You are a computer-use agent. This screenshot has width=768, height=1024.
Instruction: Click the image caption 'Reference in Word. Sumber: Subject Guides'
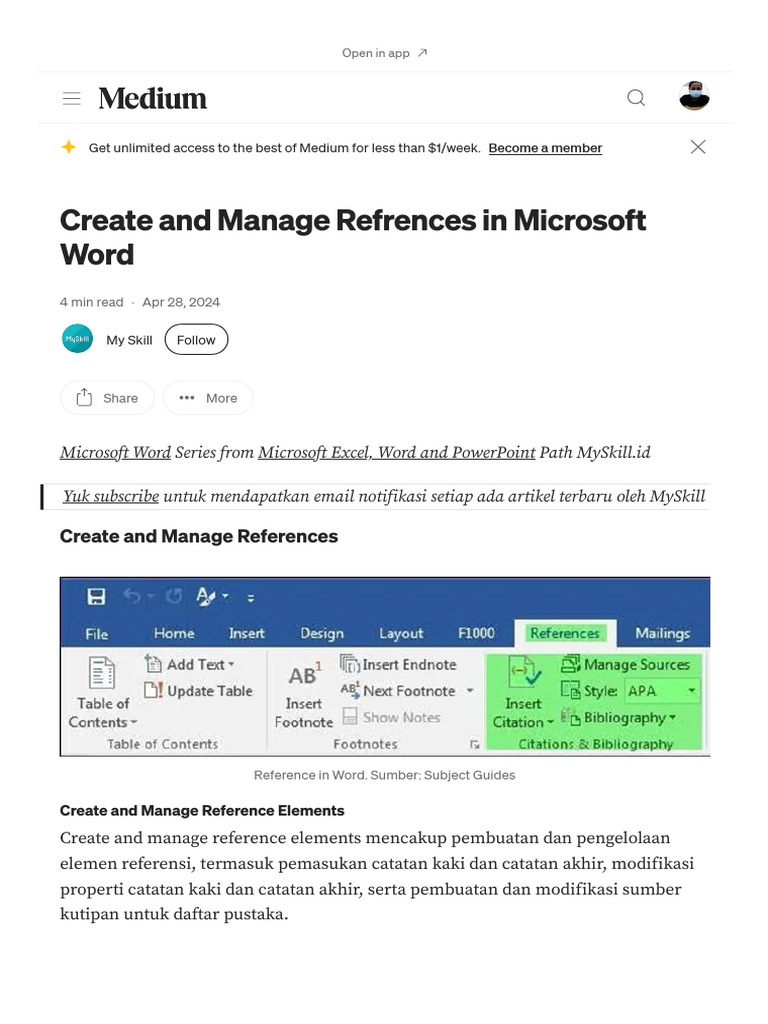click(385, 775)
